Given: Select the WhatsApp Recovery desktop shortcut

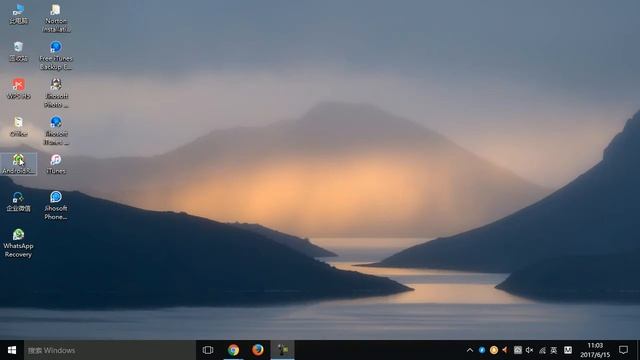Looking at the screenshot, I should click(x=18, y=243).
